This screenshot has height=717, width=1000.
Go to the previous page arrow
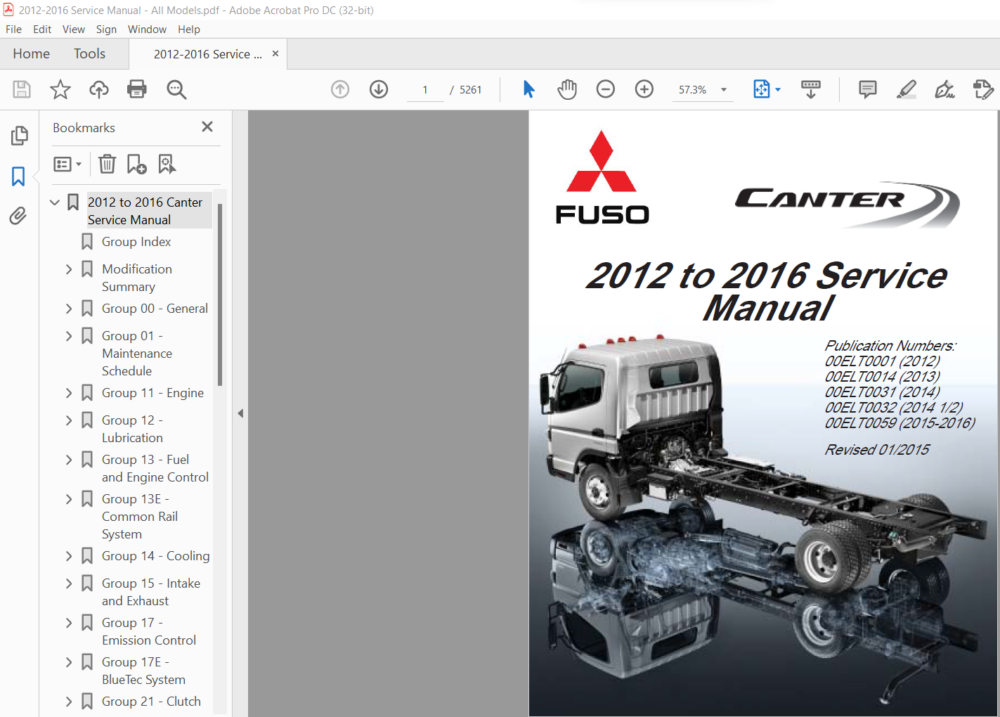(340, 89)
